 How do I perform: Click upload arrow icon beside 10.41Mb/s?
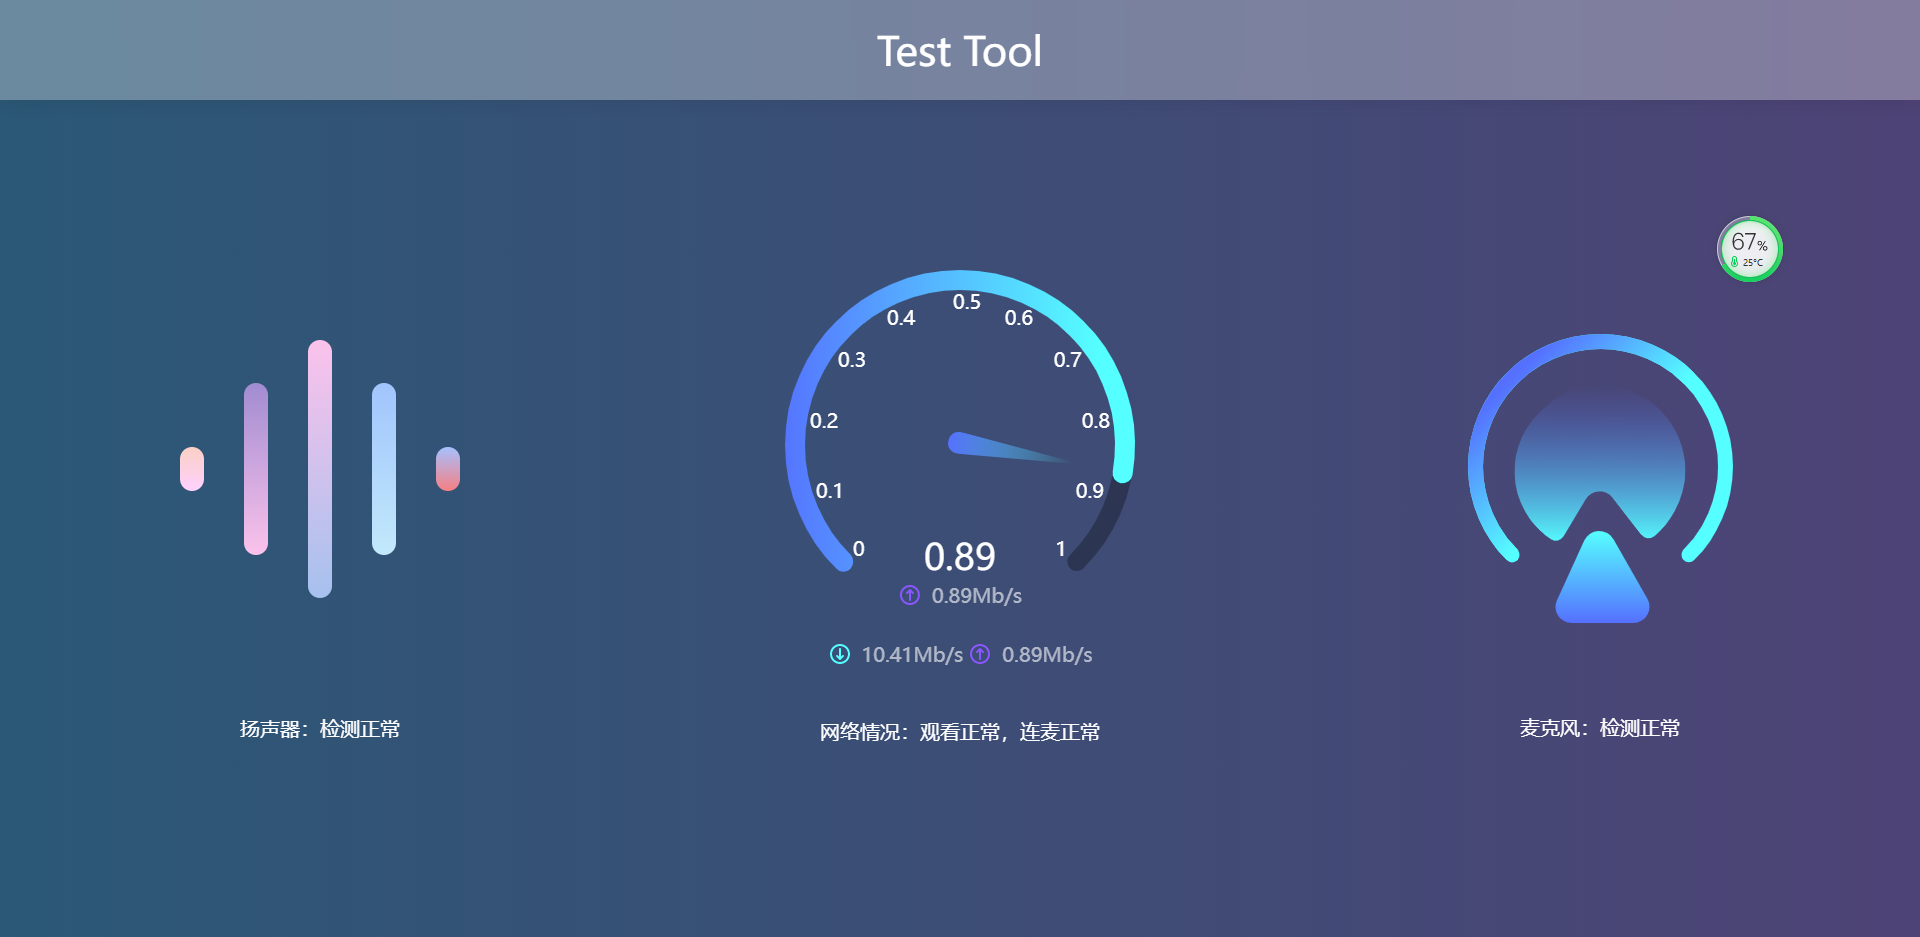pos(980,654)
